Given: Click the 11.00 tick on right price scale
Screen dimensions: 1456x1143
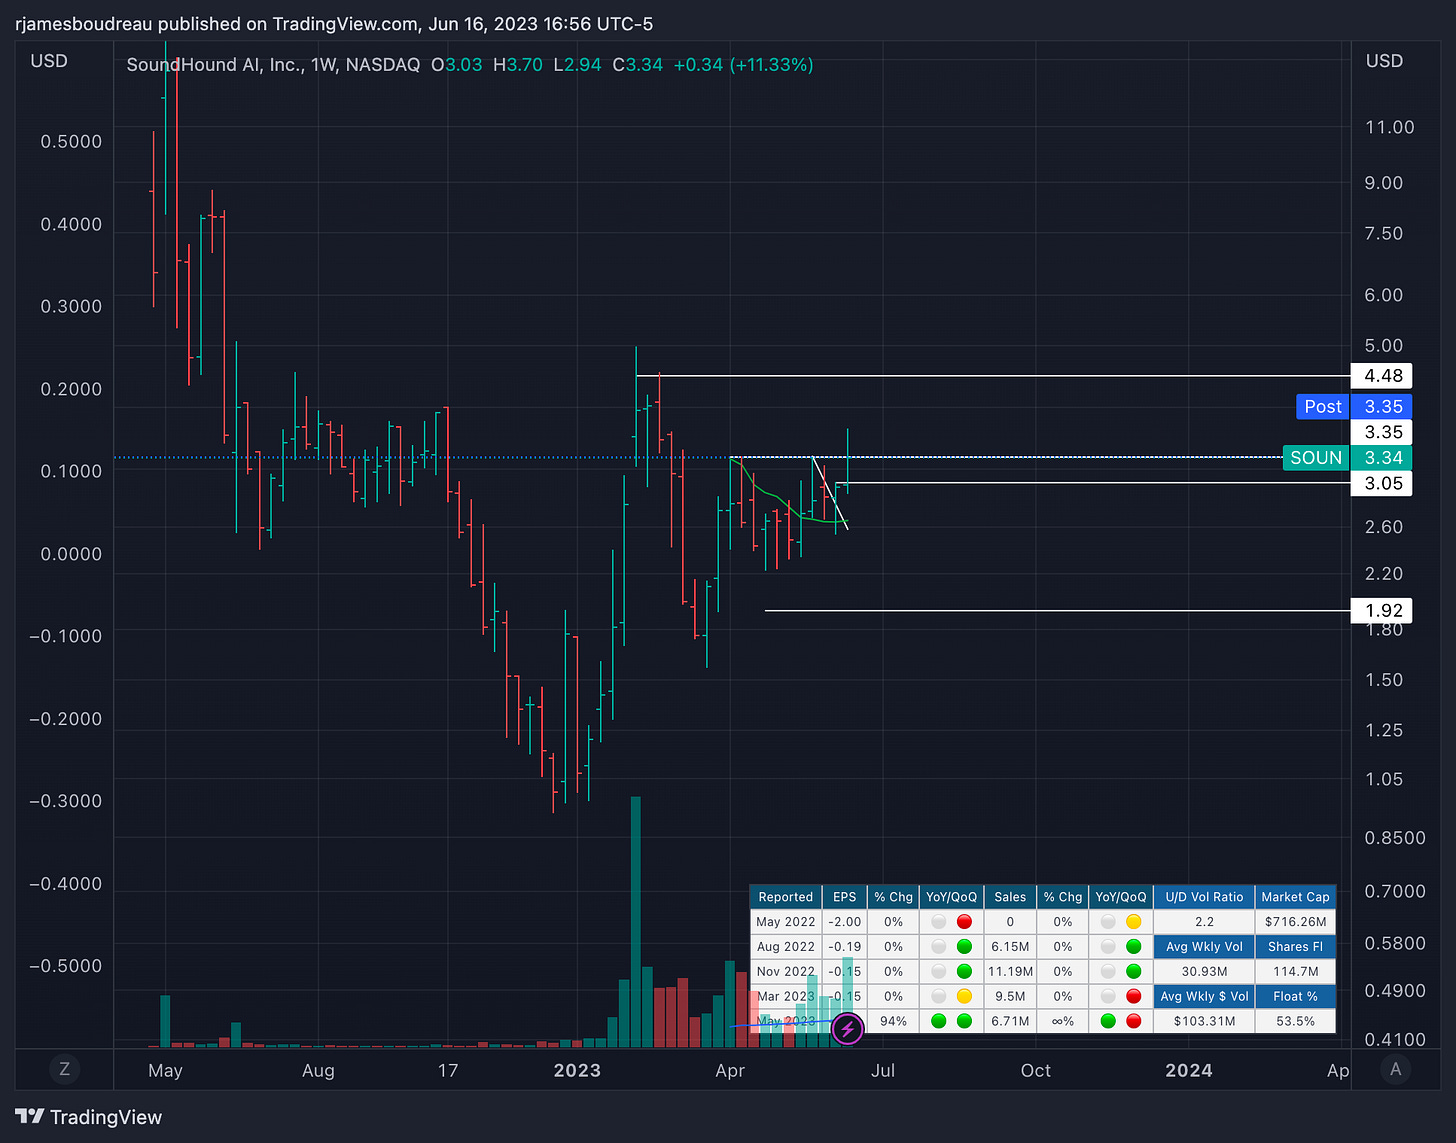Looking at the screenshot, I should tap(1390, 127).
